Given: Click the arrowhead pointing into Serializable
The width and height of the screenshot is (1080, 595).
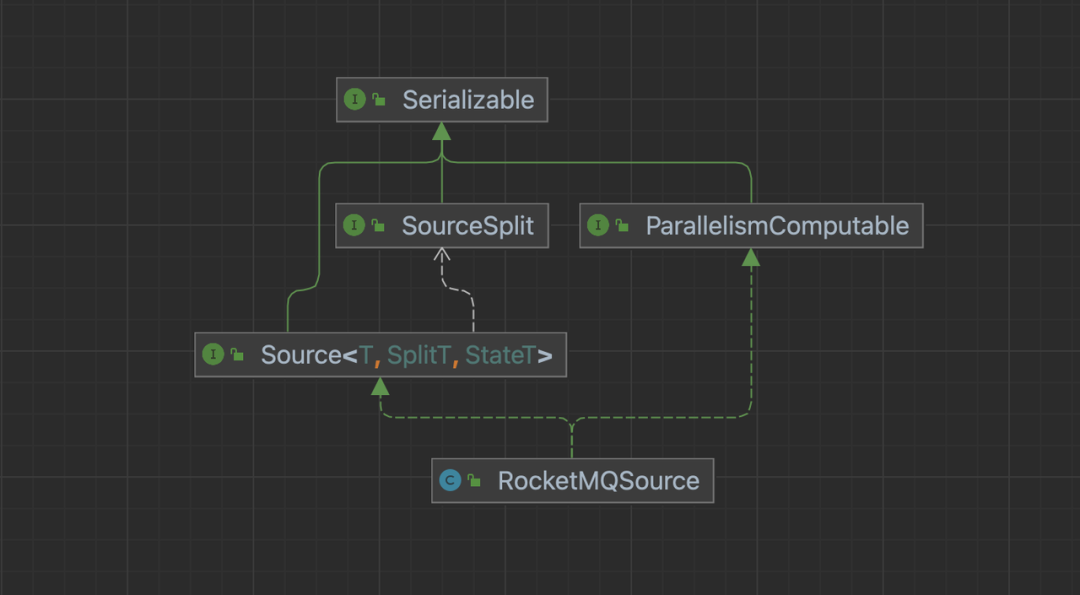Looking at the screenshot, I should pos(442,131).
